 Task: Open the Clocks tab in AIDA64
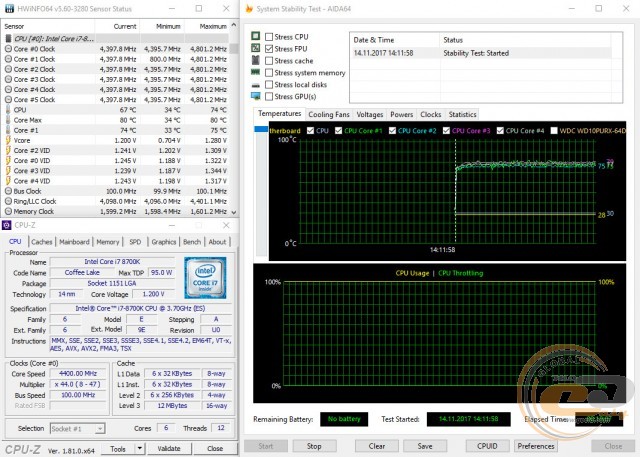point(431,115)
